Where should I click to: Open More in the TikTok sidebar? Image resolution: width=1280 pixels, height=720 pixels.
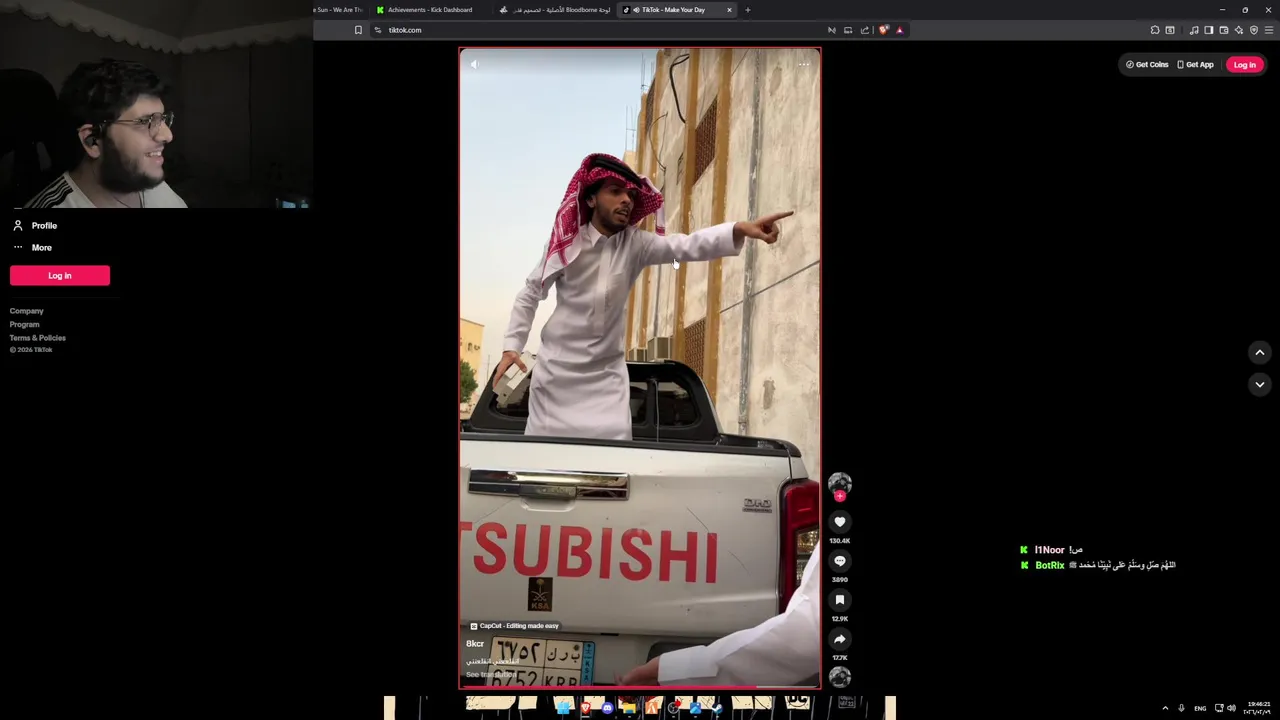click(x=32, y=248)
